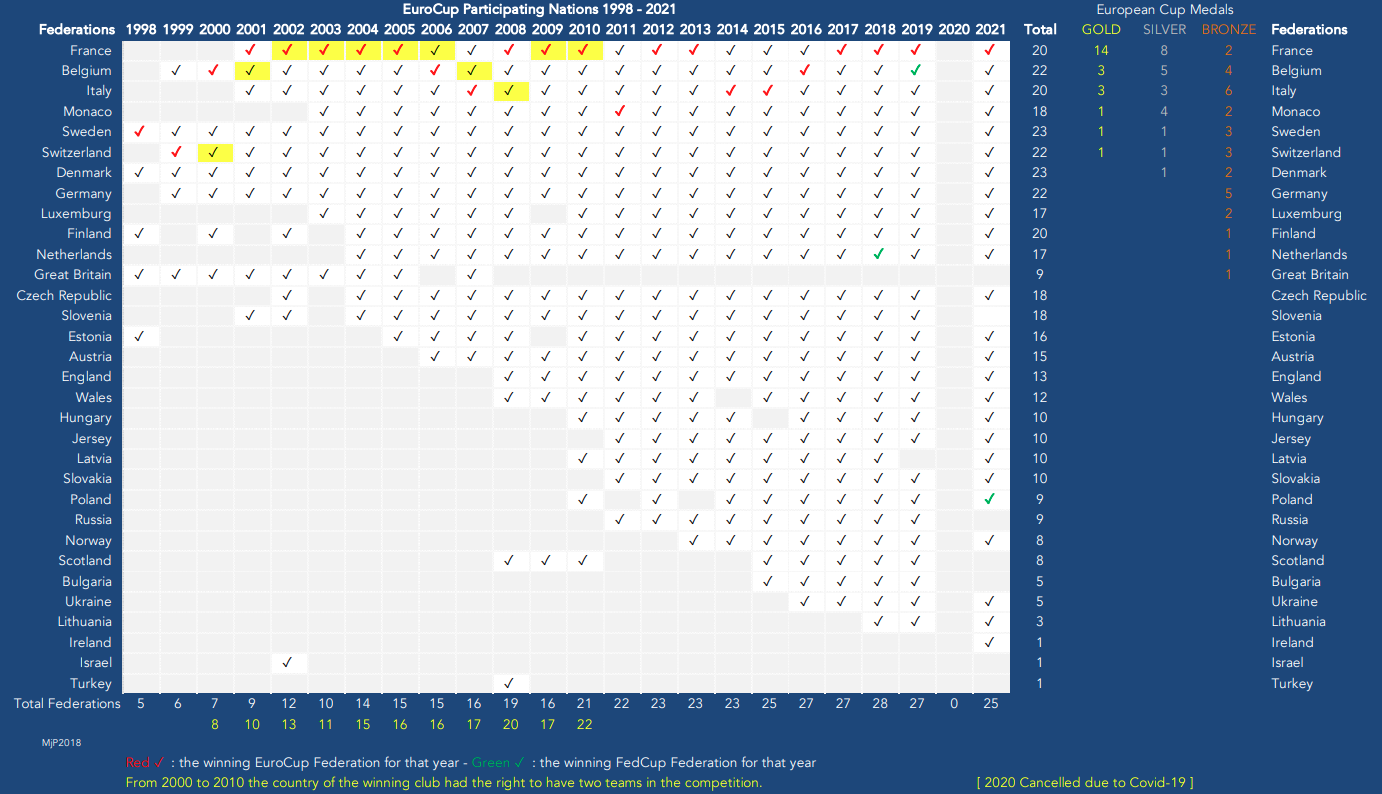Click the Great Britain label on the right side
The width and height of the screenshot is (1382, 794).
1309,274
